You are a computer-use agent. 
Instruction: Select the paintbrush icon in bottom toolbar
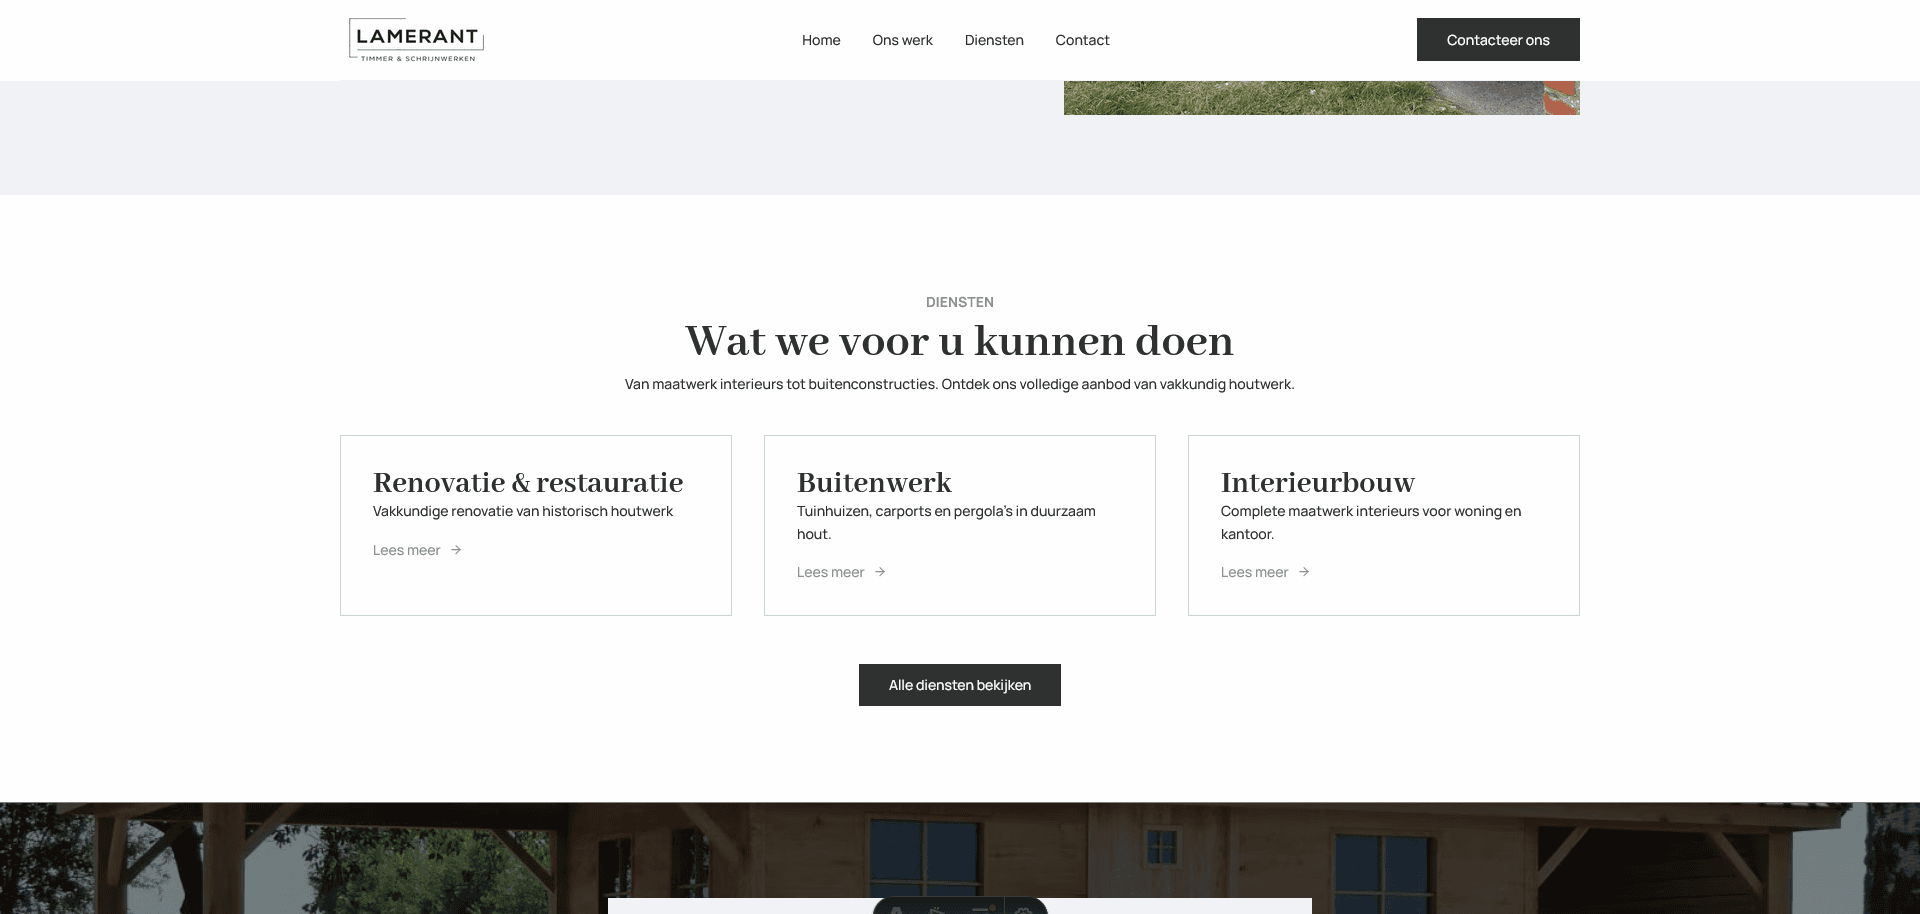point(937,910)
